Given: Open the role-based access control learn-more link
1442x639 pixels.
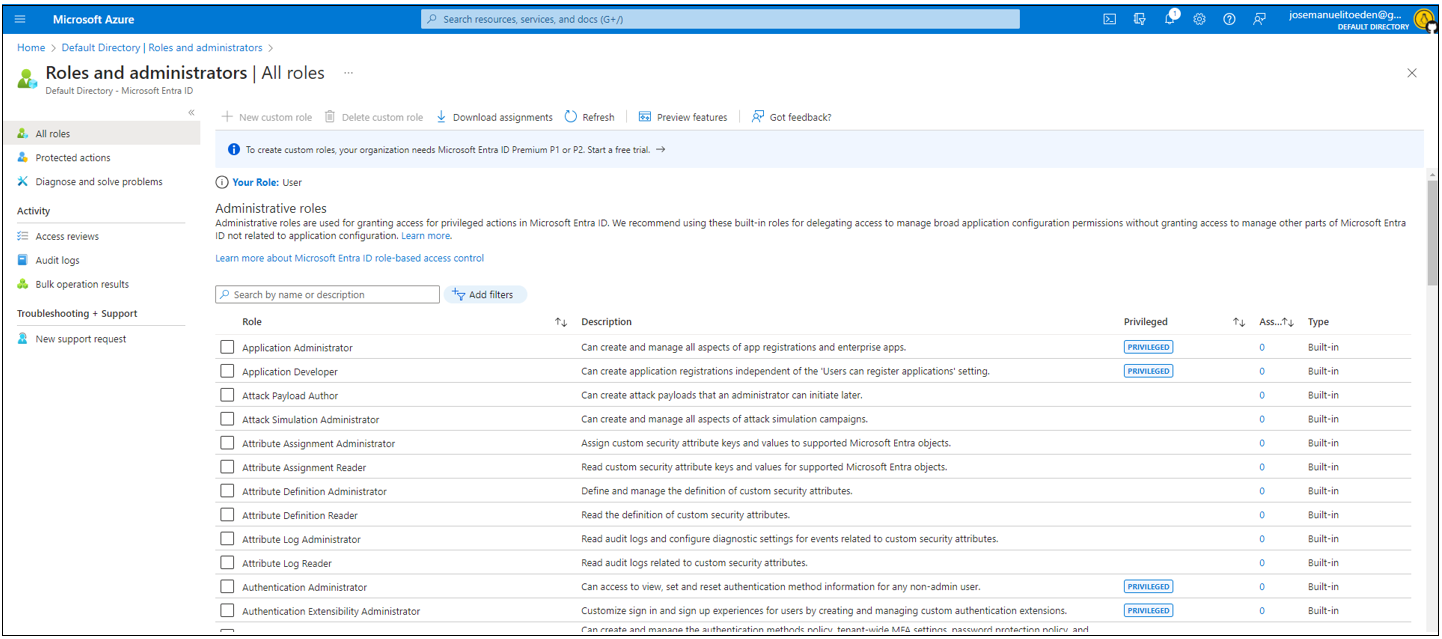Looking at the screenshot, I should click(x=350, y=258).
